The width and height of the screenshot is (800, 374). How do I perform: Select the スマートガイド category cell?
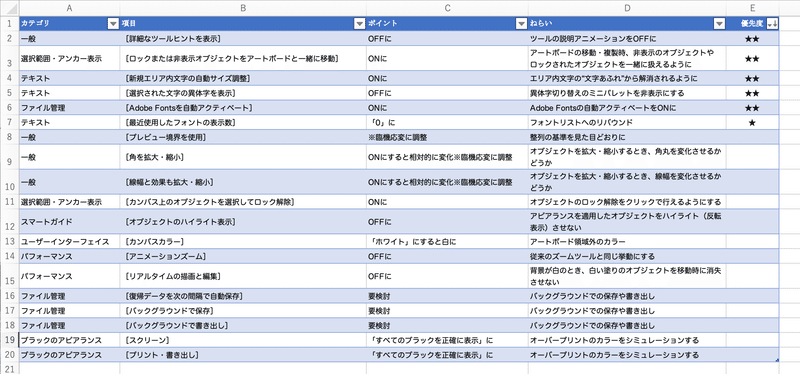pyautogui.click(x=69, y=221)
